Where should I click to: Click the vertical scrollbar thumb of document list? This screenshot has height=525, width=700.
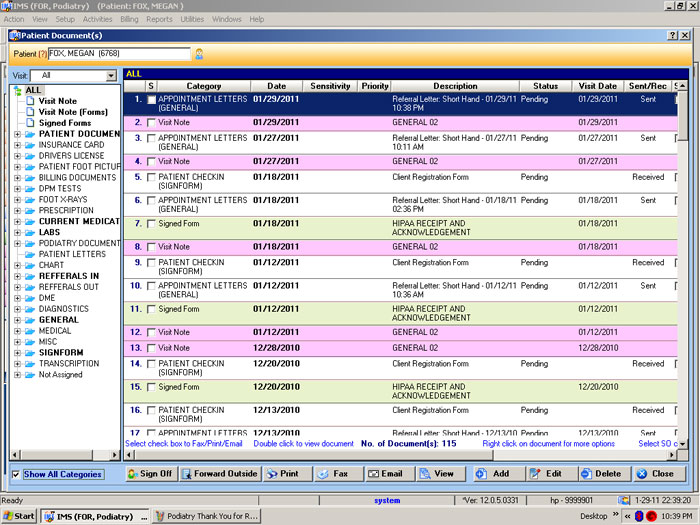[x=682, y=115]
